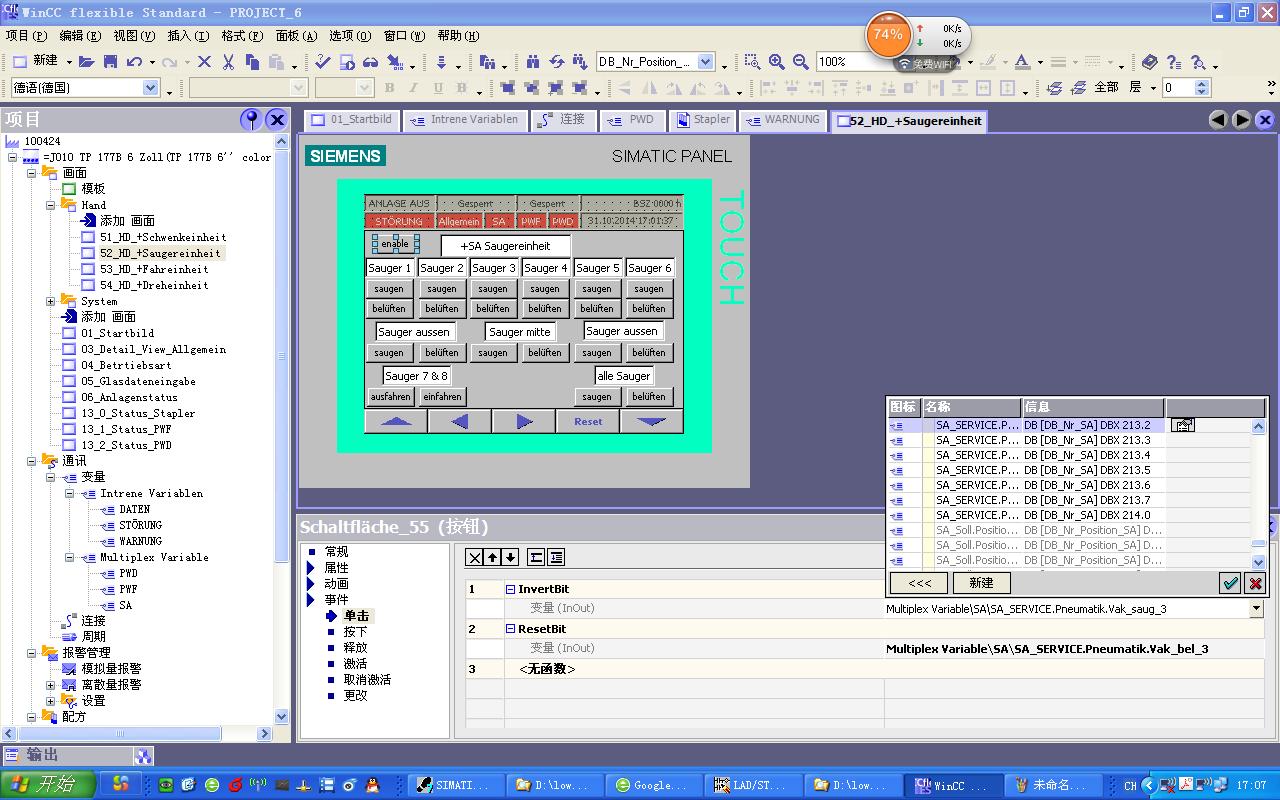Click the Windows 开始 start button
This screenshot has height=800, width=1280.
click(48, 785)
